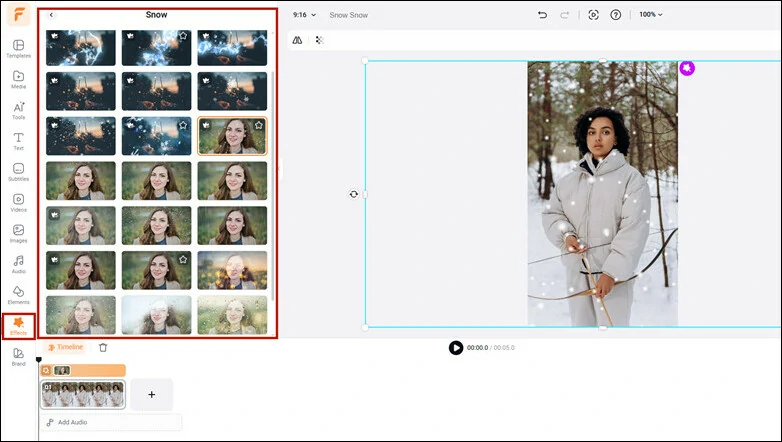782x442 pixels.
Task: Open the Brand sidebar panel
Action: coord(18,357)
